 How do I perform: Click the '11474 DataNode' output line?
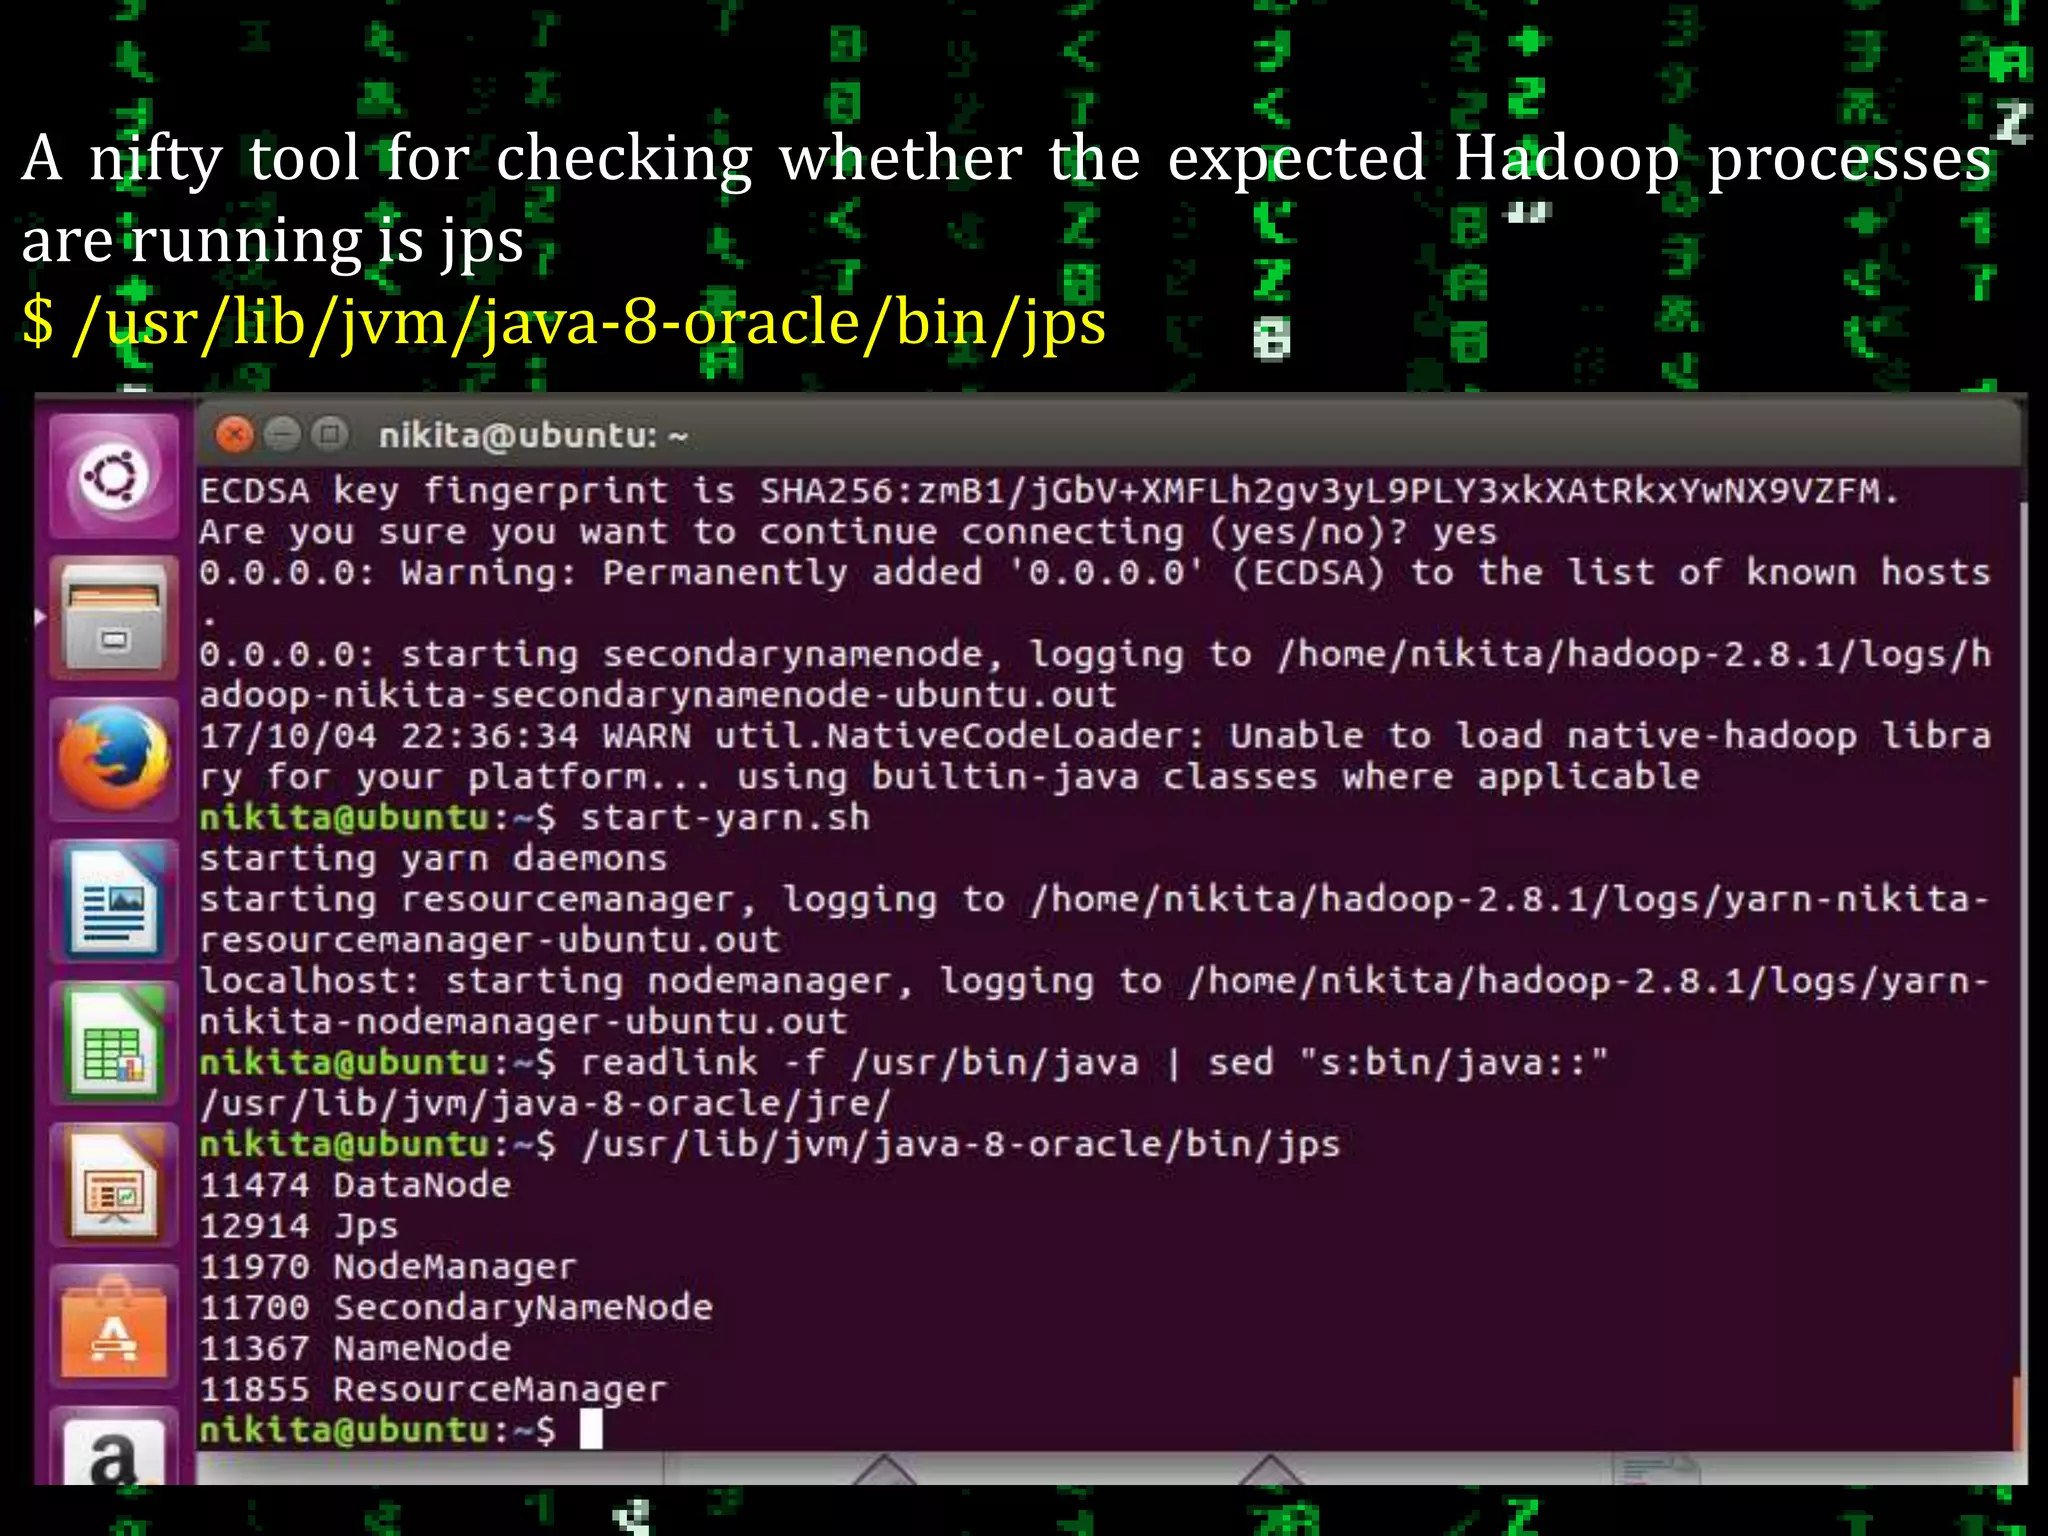355,1185
